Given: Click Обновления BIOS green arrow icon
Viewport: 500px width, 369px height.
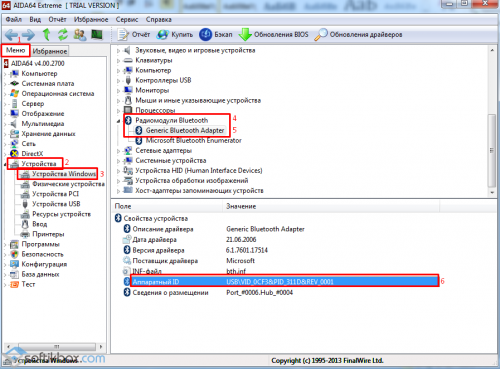Looking at the screenshot, I should point(245,34).
